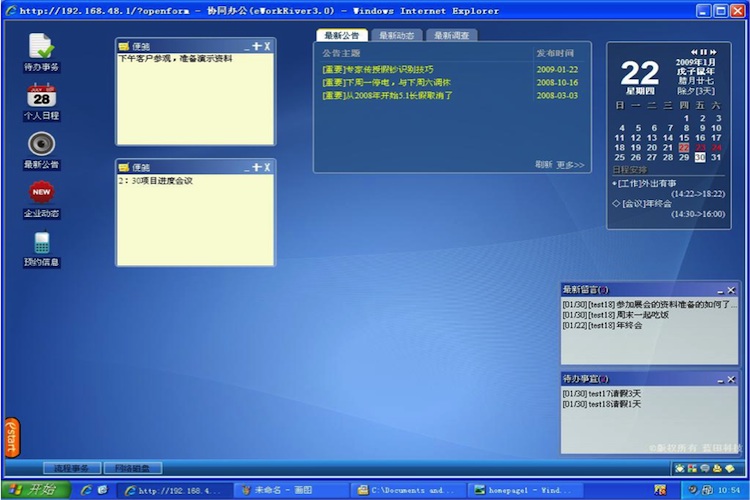The height and width of the screenshot is (500, 750).
Task: Close the 2:30项目进度会议 sticky note
Action: [267, 167]
